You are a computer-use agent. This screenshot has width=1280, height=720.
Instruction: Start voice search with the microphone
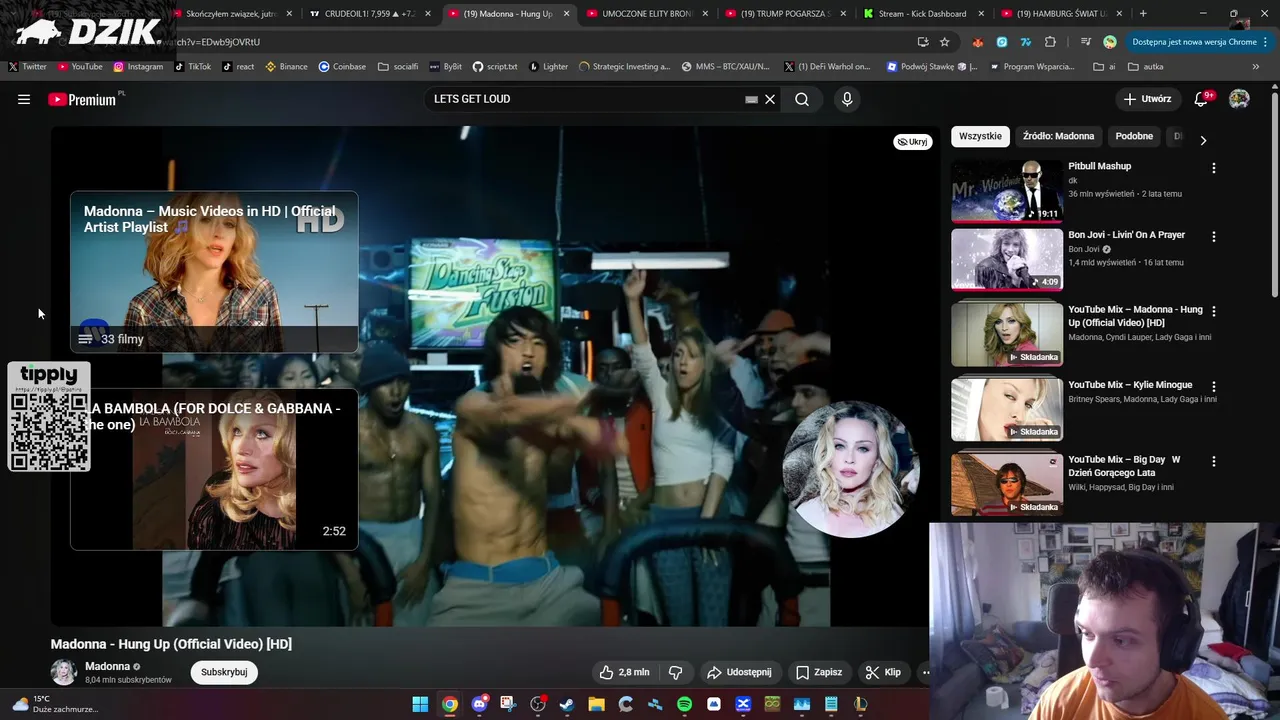[x=847, y=99]
